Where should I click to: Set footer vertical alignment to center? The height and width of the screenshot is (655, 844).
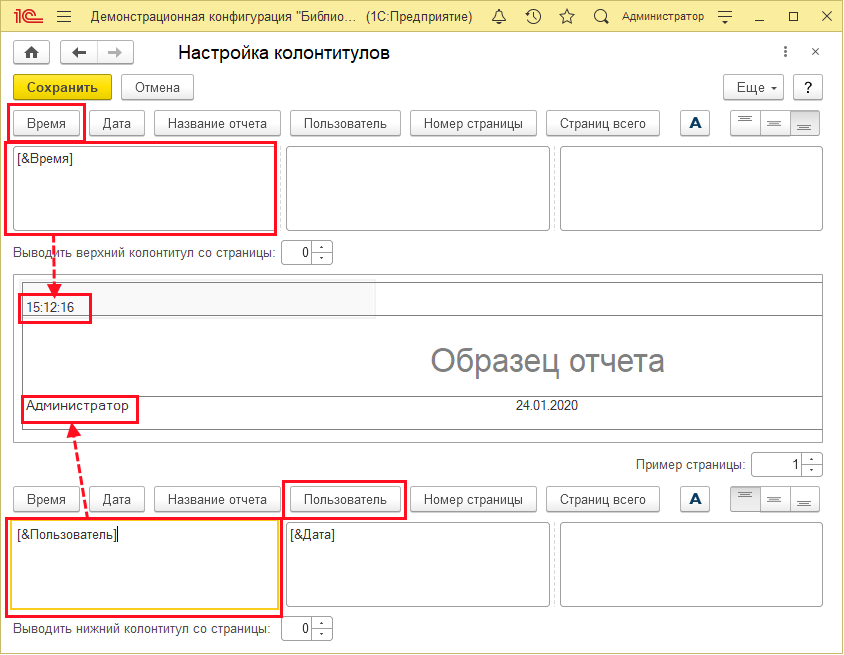775,499
